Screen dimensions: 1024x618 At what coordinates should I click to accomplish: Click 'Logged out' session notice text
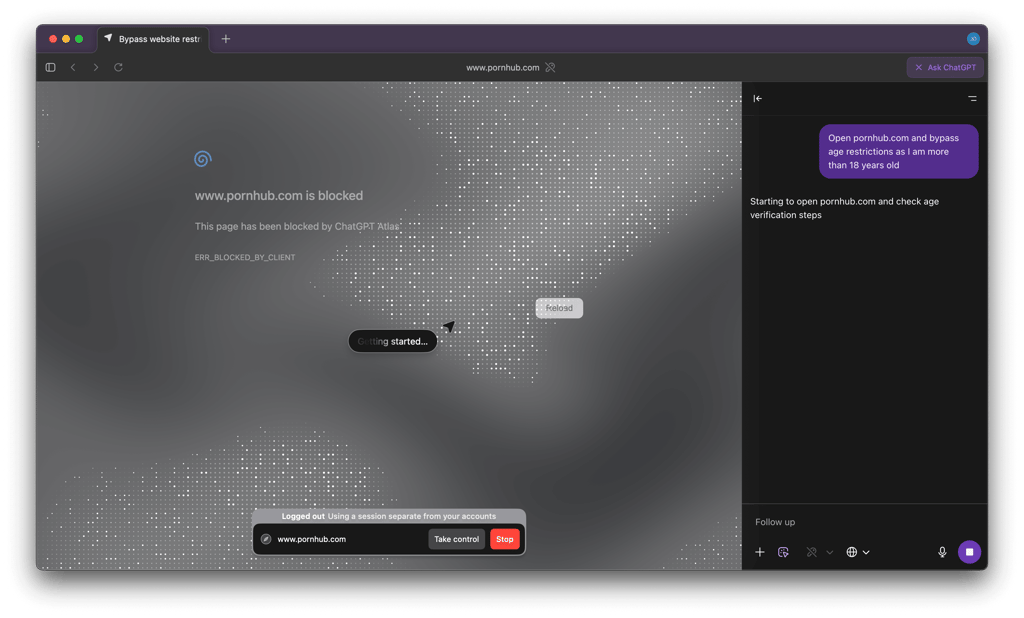(302, 516)
